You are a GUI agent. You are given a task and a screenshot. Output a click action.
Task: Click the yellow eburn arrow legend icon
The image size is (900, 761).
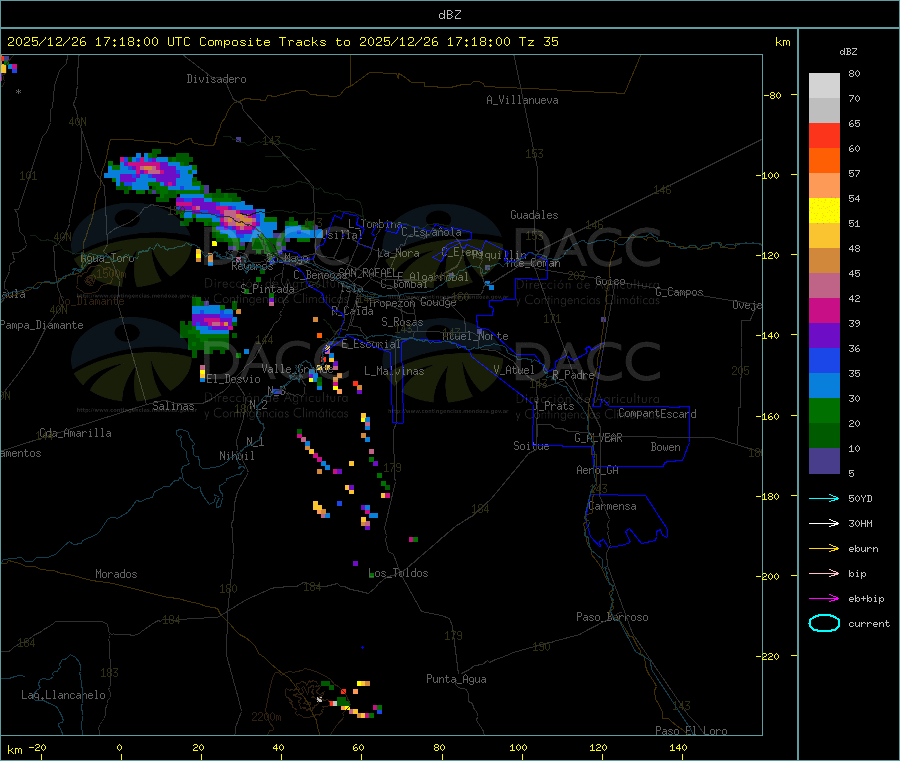[x=824, y=549]
